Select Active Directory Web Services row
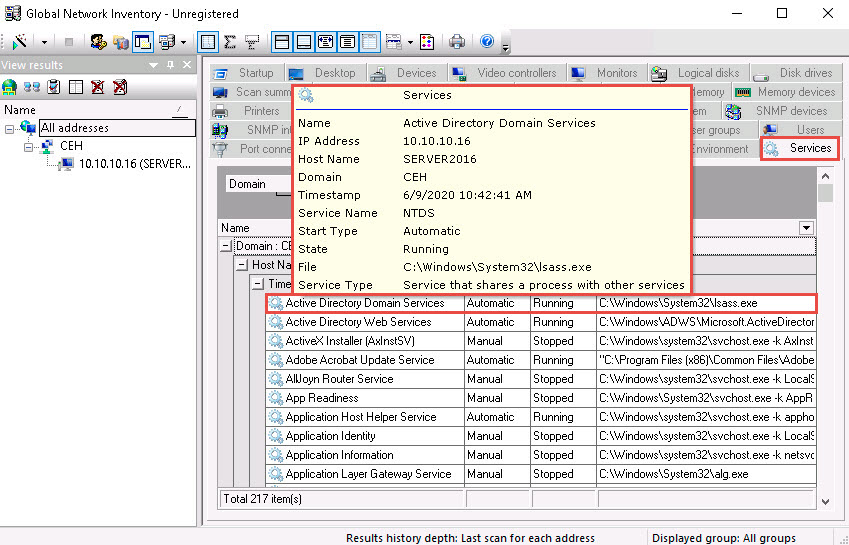Screen dimensions: 849x545 540,322
